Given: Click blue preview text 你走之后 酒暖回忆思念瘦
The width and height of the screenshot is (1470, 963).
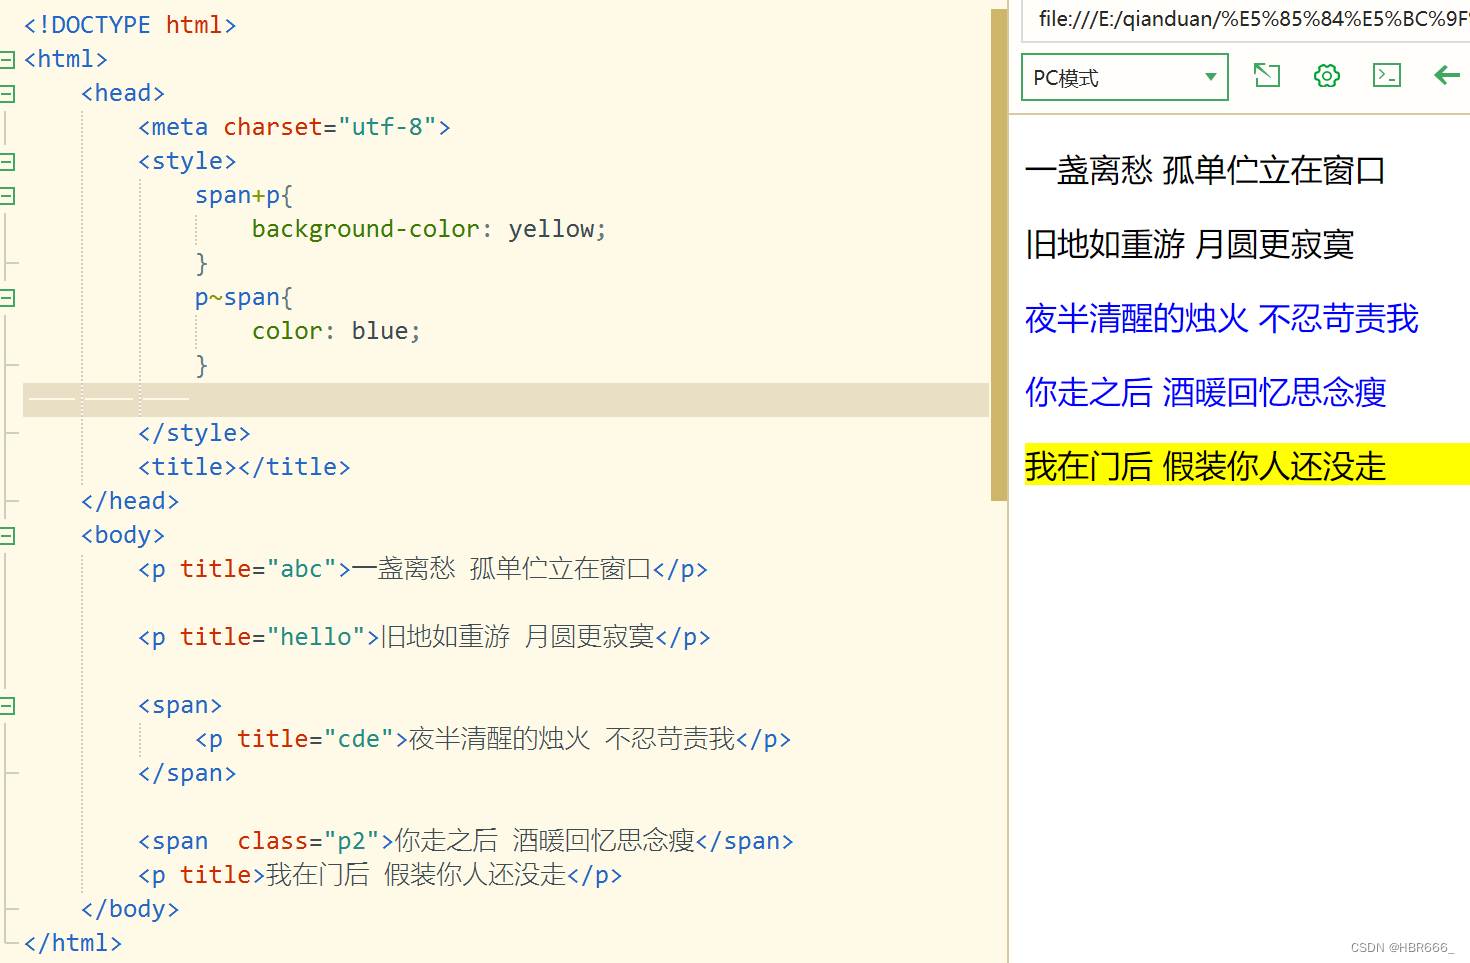Looking at the screenshot, I should [1205, 393].
